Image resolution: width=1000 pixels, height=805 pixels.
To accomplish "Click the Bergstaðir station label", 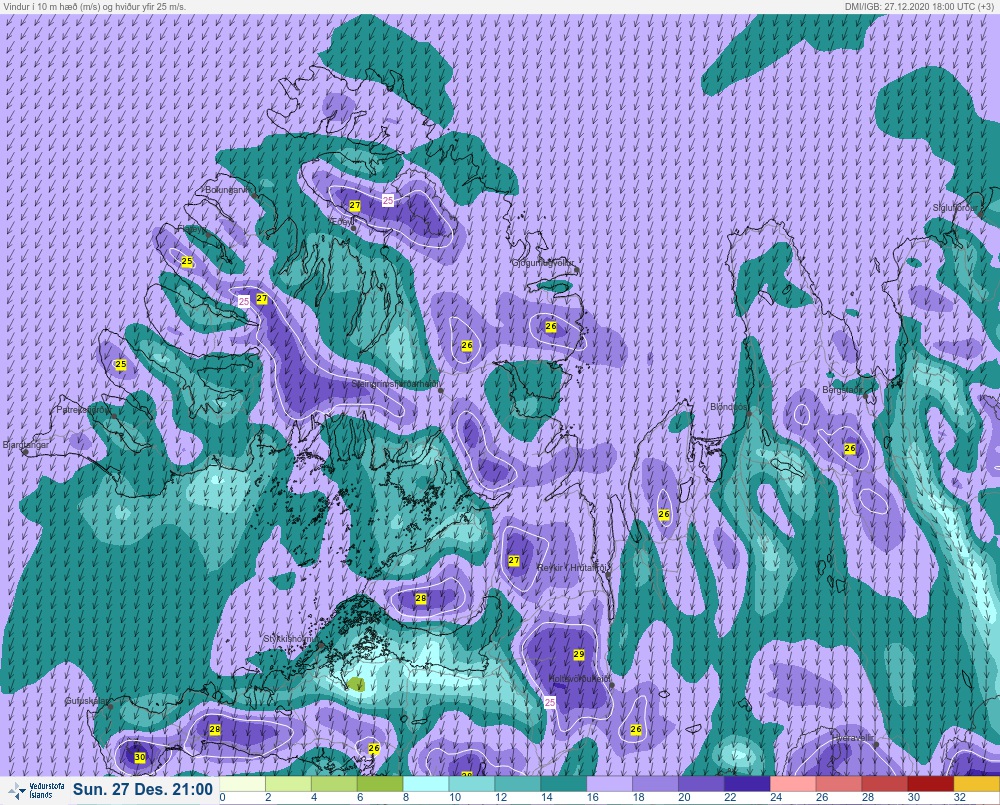I will click(x=842, y=389).
